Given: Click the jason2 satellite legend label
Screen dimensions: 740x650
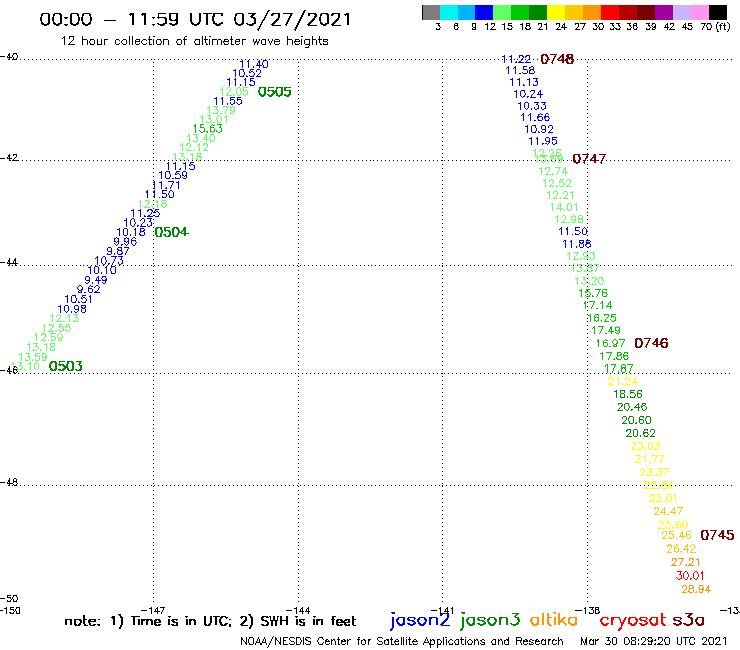Looking at the screenshot, I should pyautogui.click(x=420, y=620).
